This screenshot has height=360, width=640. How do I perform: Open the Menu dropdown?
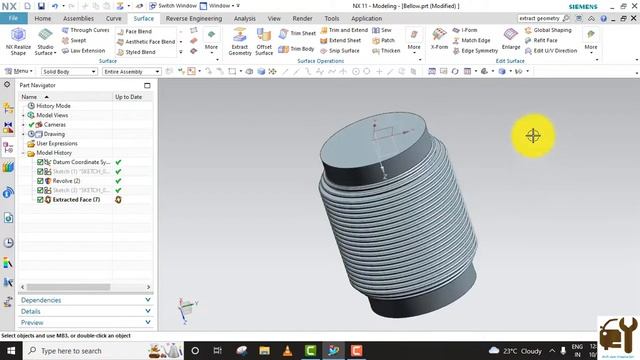coord(18,71)
